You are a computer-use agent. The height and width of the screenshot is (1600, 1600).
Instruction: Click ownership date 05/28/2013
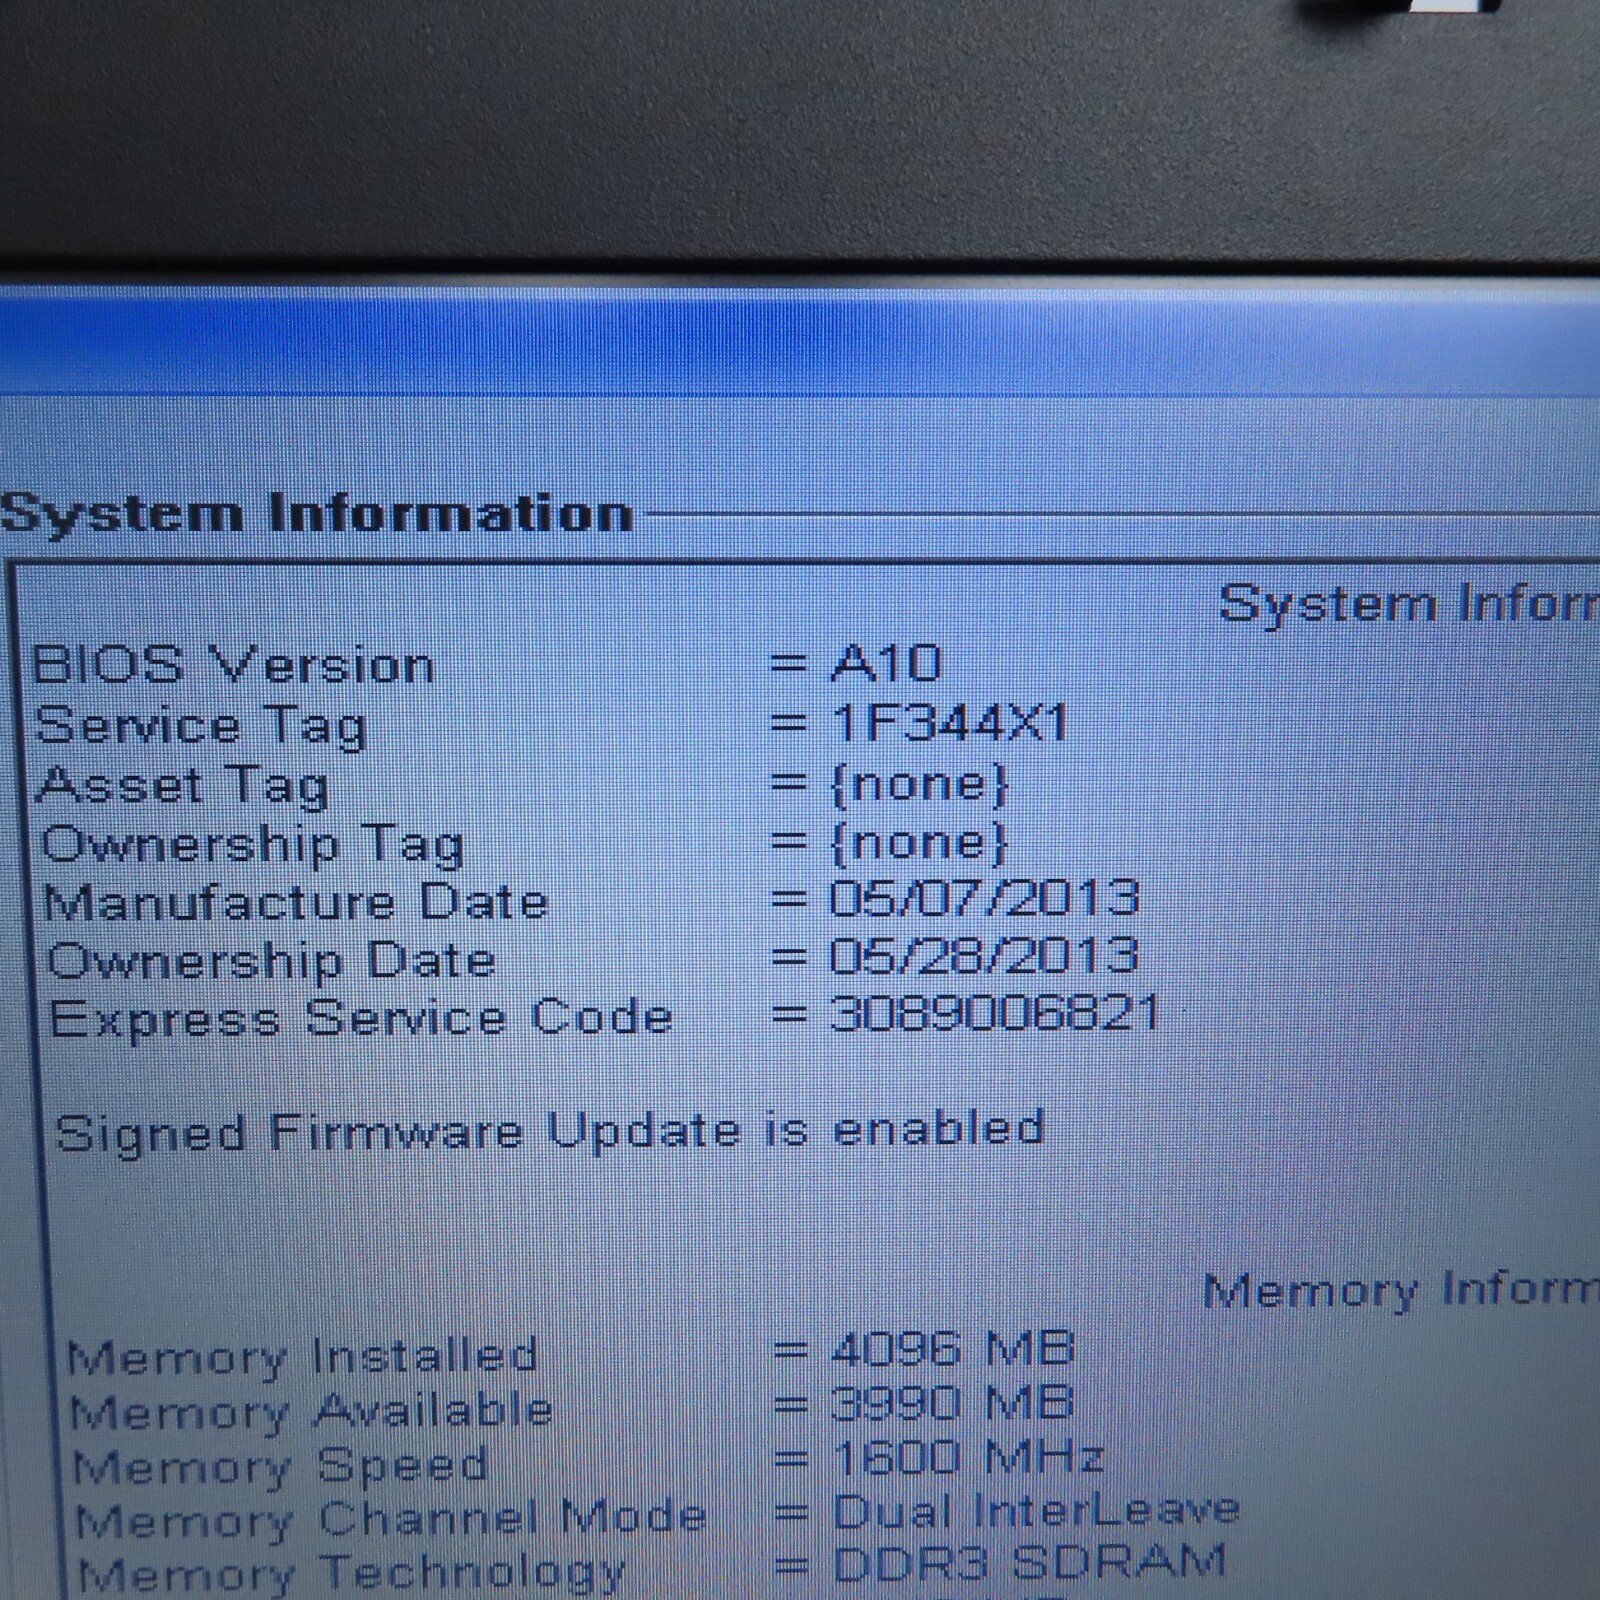(984, 956)
